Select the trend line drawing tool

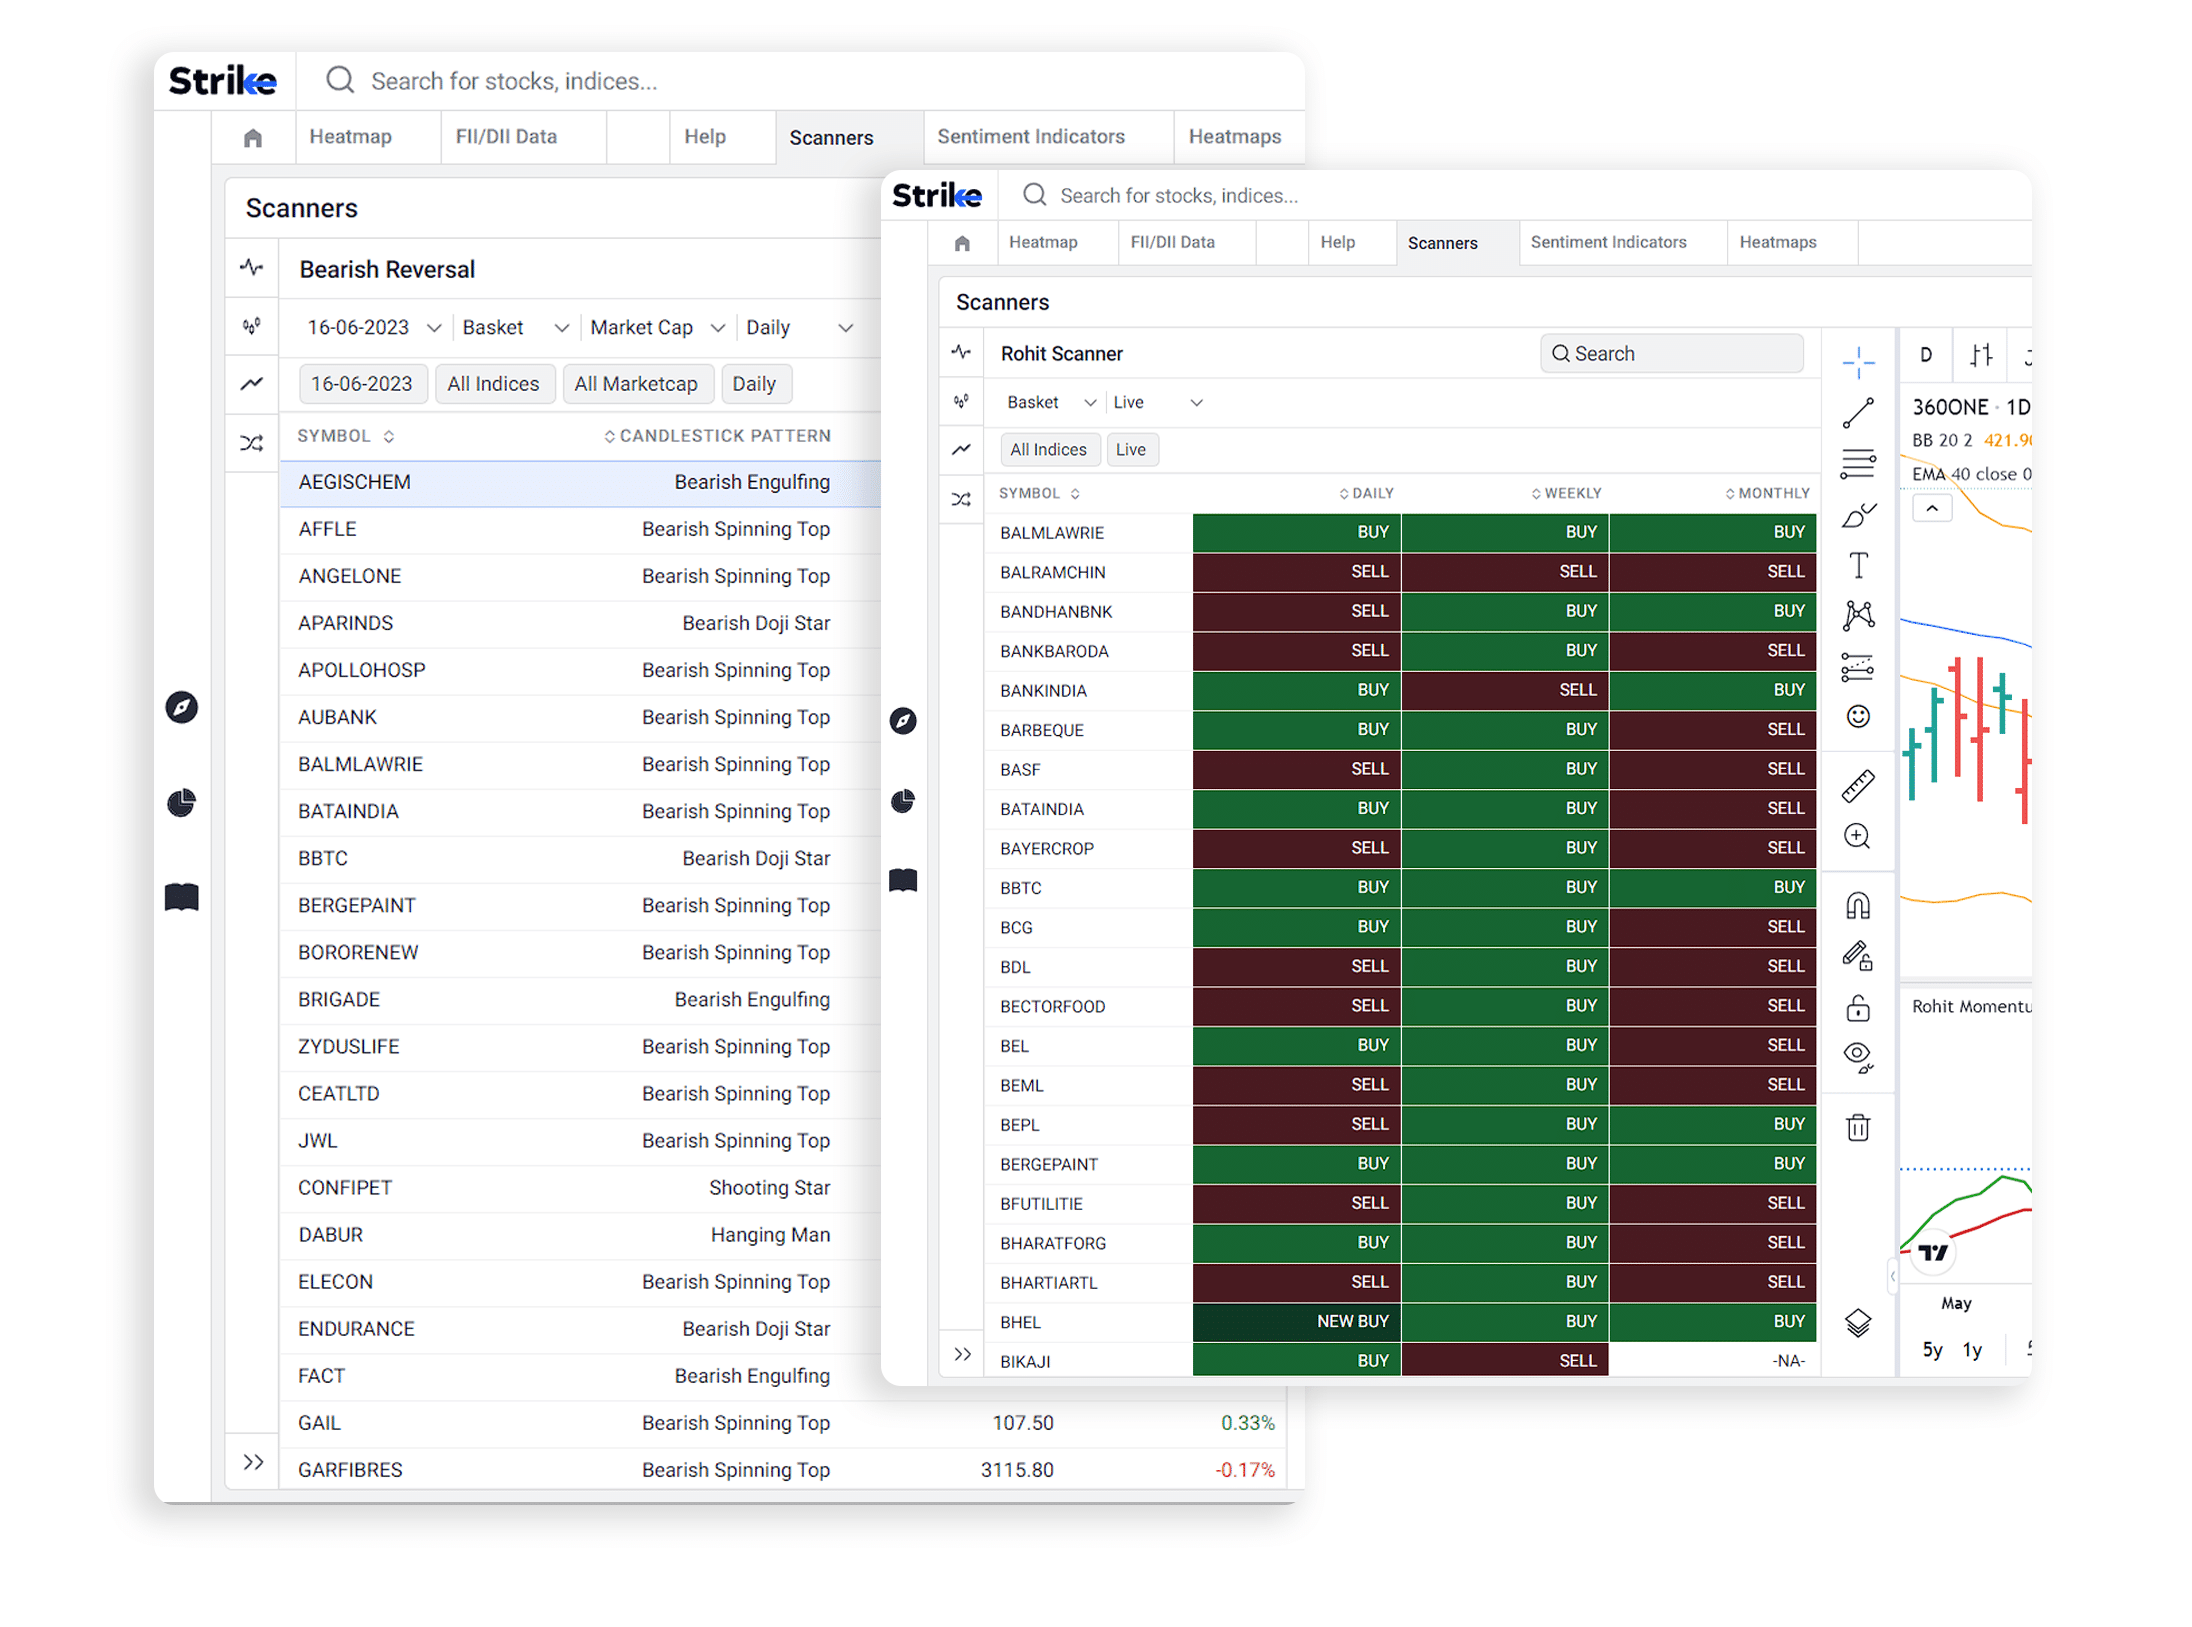[x=1857, y=413]
